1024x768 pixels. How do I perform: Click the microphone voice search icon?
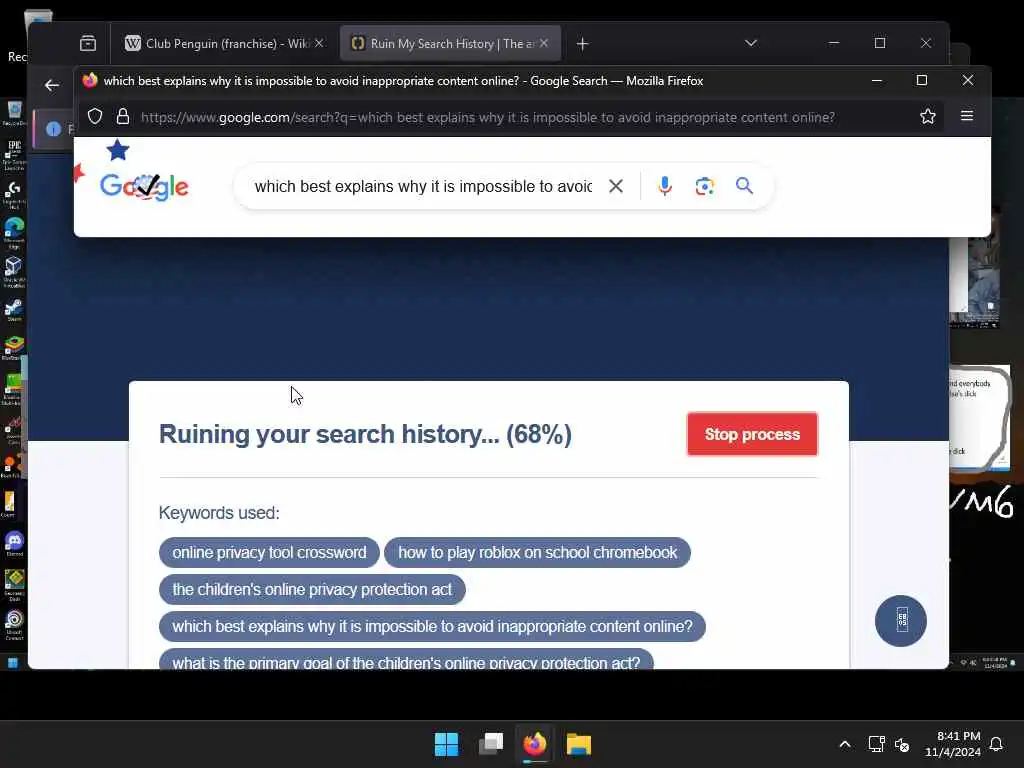pyautogui.click(x=665, y=186)
